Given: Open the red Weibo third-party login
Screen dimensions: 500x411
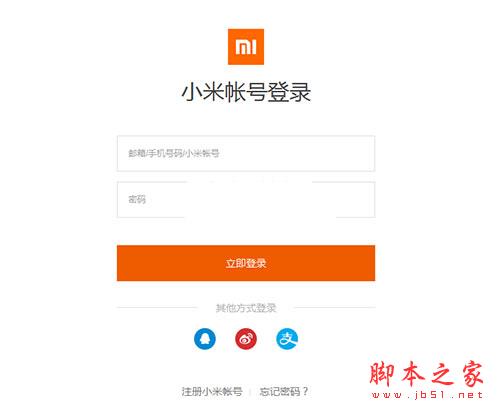Looking at the screenshot, I should click(246, 339).
